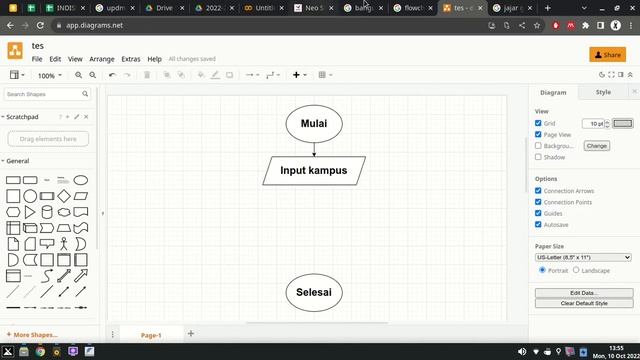Select the square shape in General
The width and height of the screenshot is (640, 360).
13,196
